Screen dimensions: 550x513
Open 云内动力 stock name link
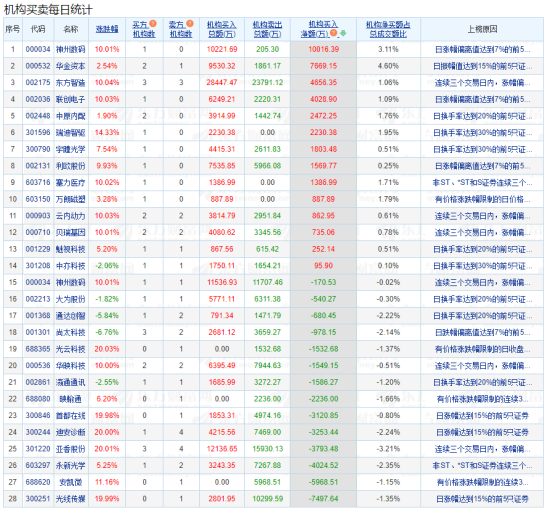coord(71,216)
